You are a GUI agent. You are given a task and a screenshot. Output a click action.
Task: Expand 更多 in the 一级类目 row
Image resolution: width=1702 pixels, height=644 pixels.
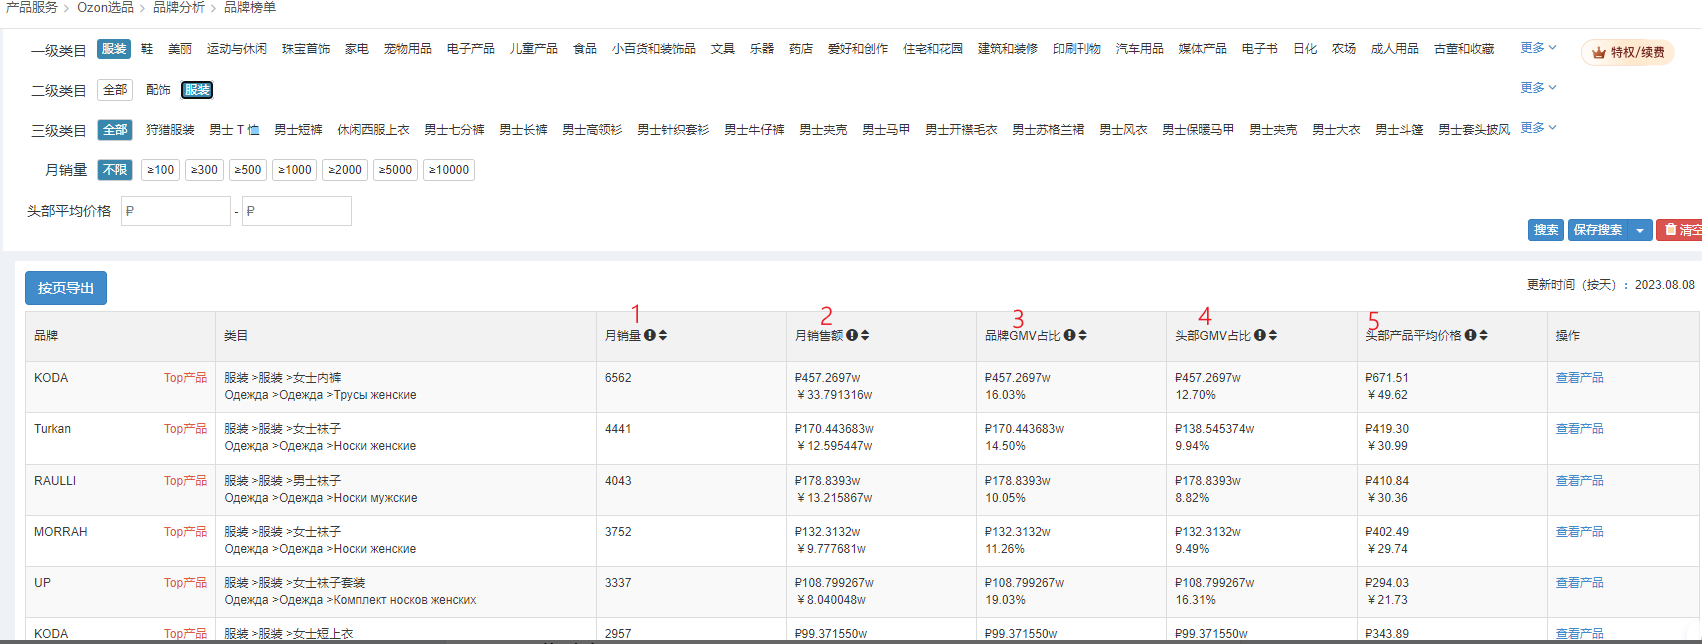click(x=1538, y=48)
